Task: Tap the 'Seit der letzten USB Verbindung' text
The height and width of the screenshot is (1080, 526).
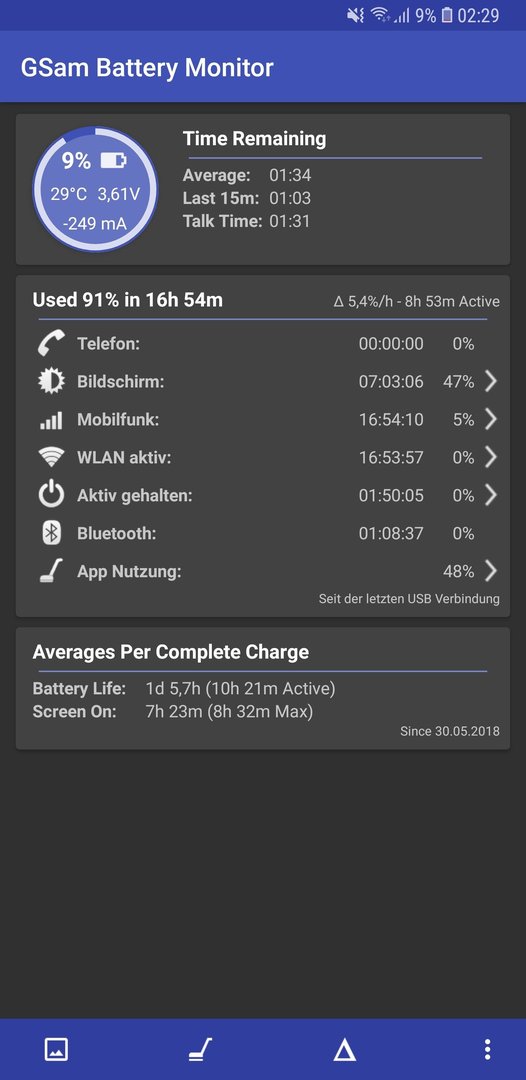Action: (x=409, y=599)
